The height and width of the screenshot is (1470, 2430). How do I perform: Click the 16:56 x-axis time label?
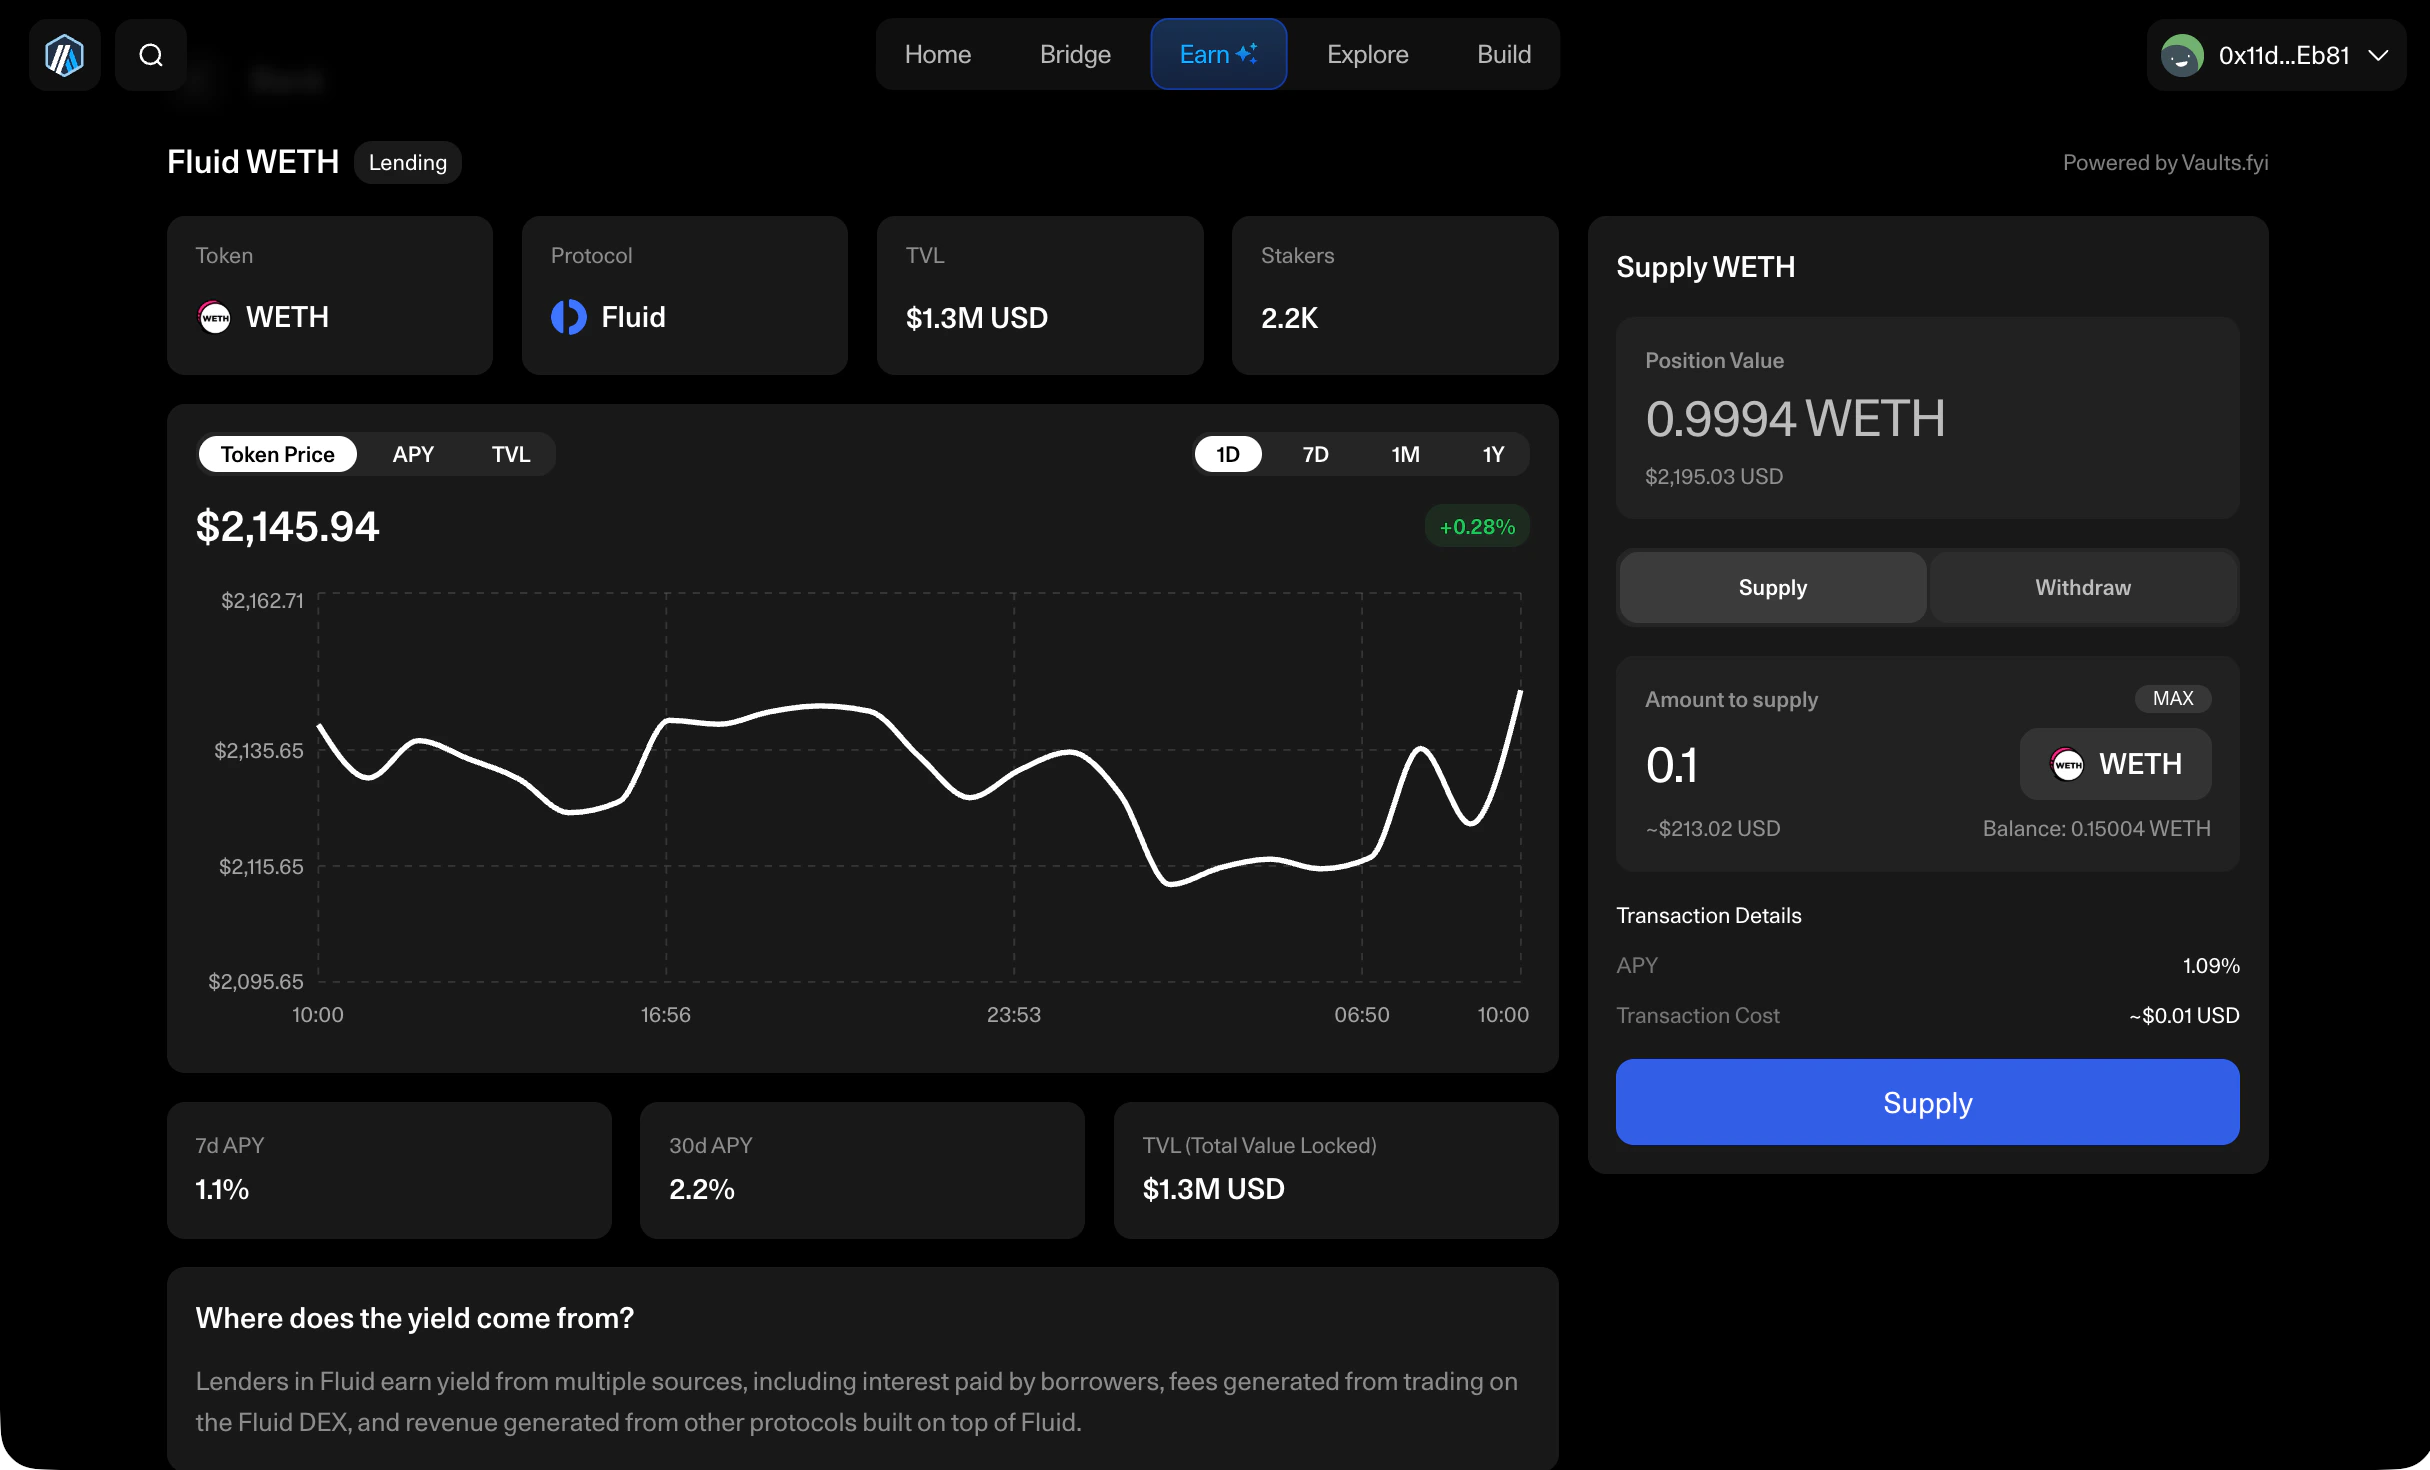(666, 1014)
